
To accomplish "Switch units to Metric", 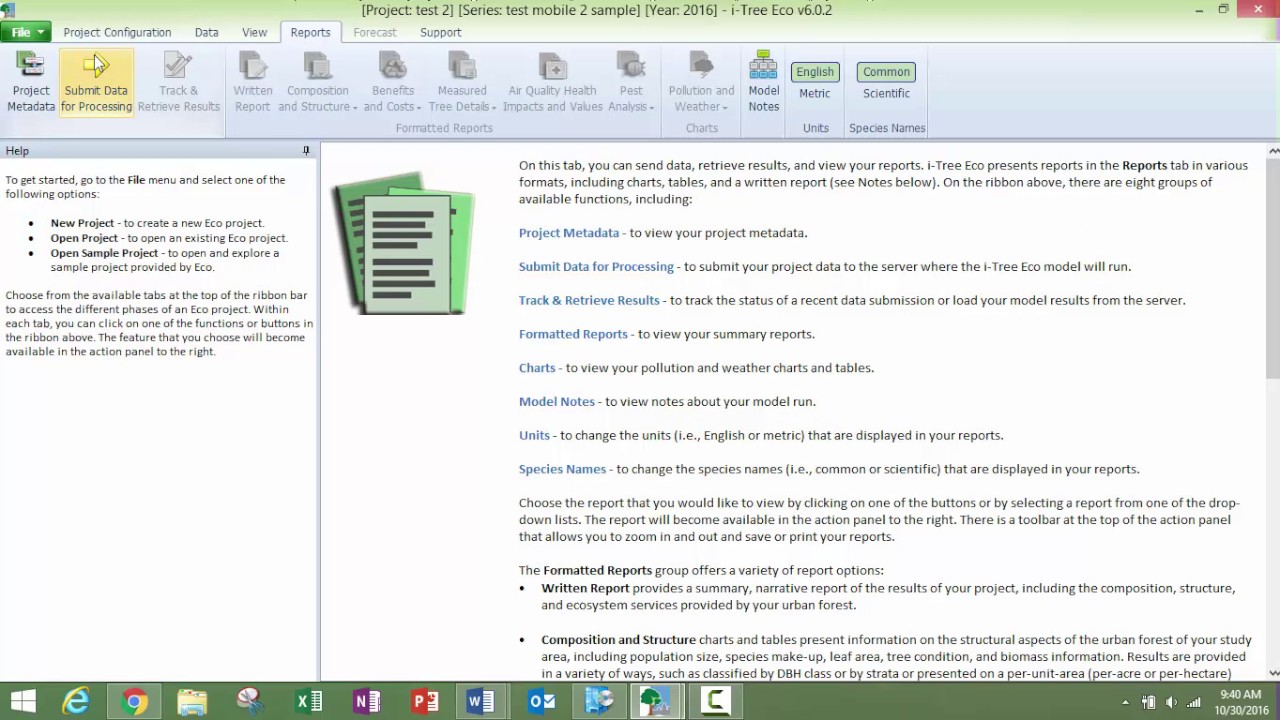I will pyautogui.click(x=814, y=93).
